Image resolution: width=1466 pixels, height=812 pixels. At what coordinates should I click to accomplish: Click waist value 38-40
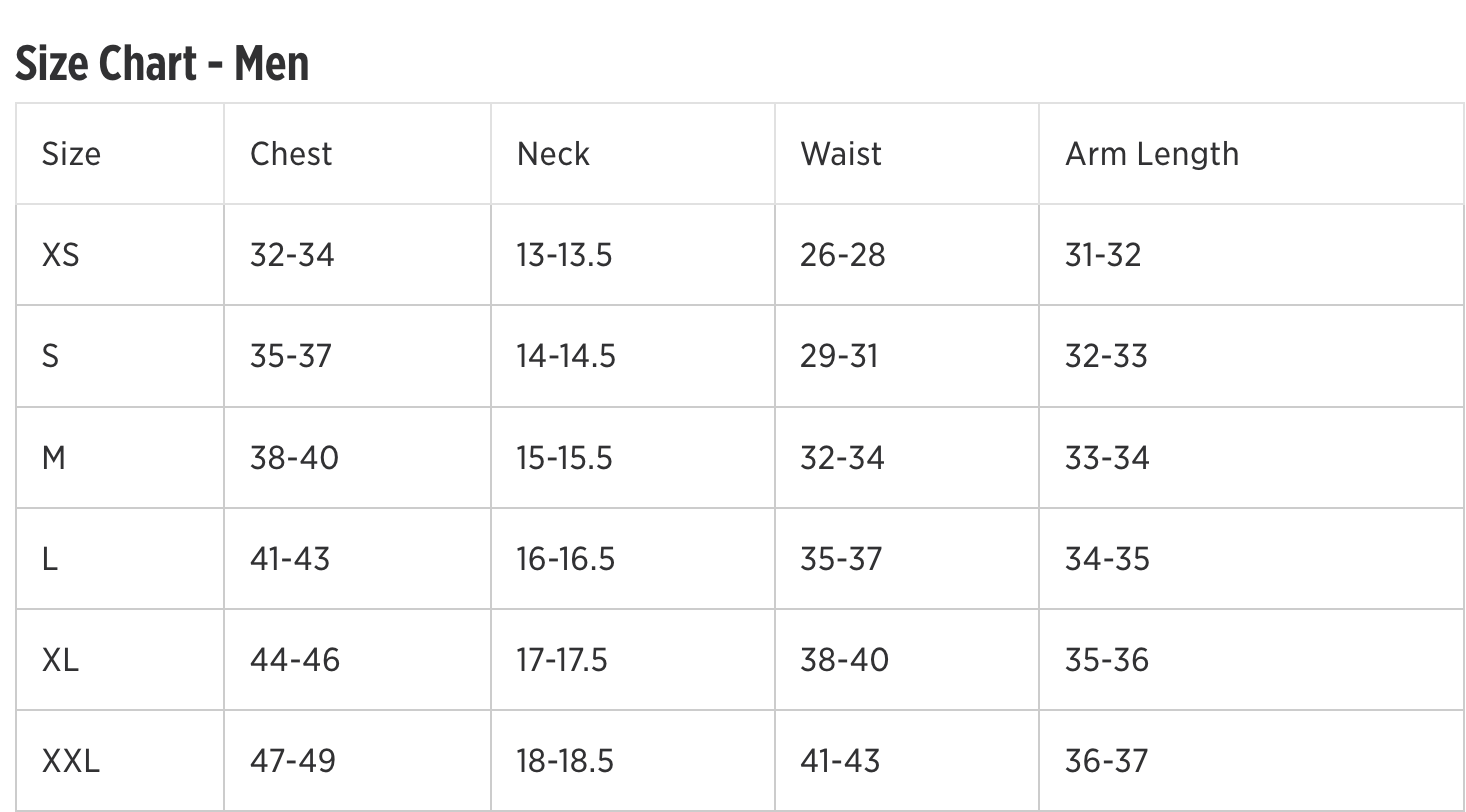pyautogui.click(x=844, y=660)
